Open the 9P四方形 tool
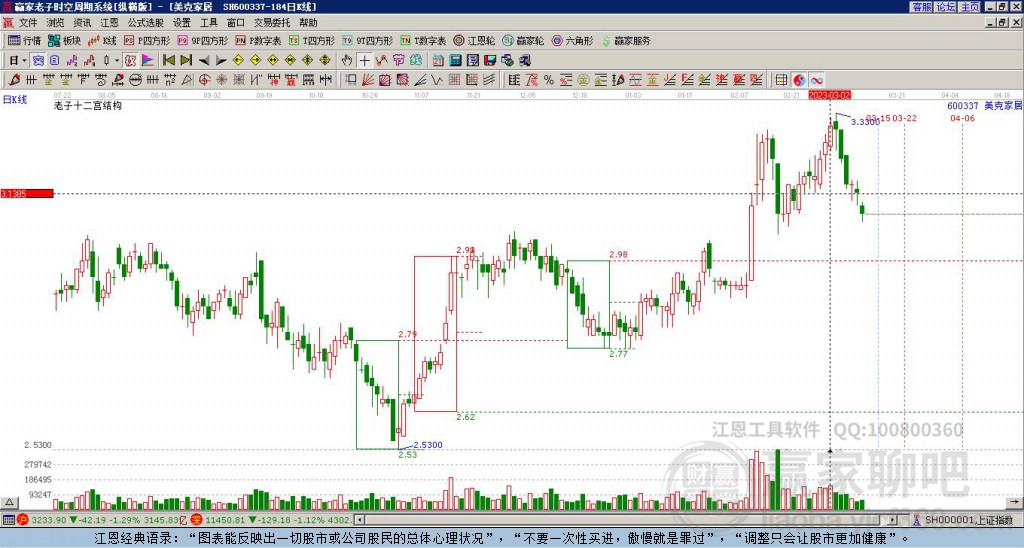This screenshot has height=548, width=1024. coord(203,40)
